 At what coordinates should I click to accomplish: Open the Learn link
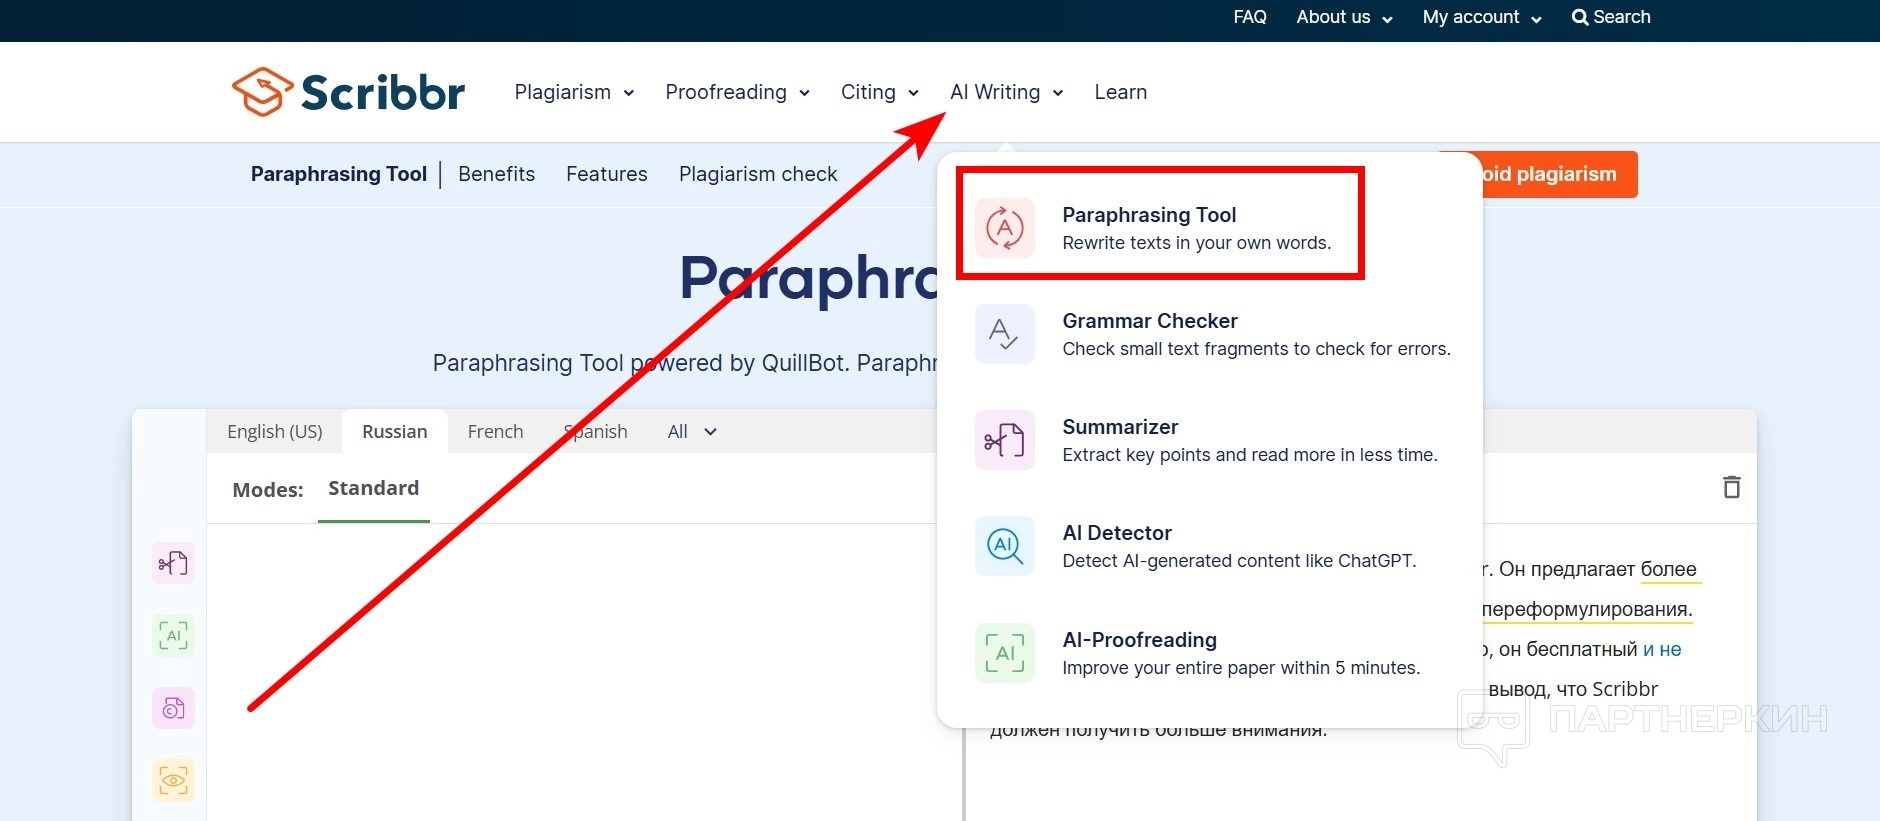point(1121,92)
